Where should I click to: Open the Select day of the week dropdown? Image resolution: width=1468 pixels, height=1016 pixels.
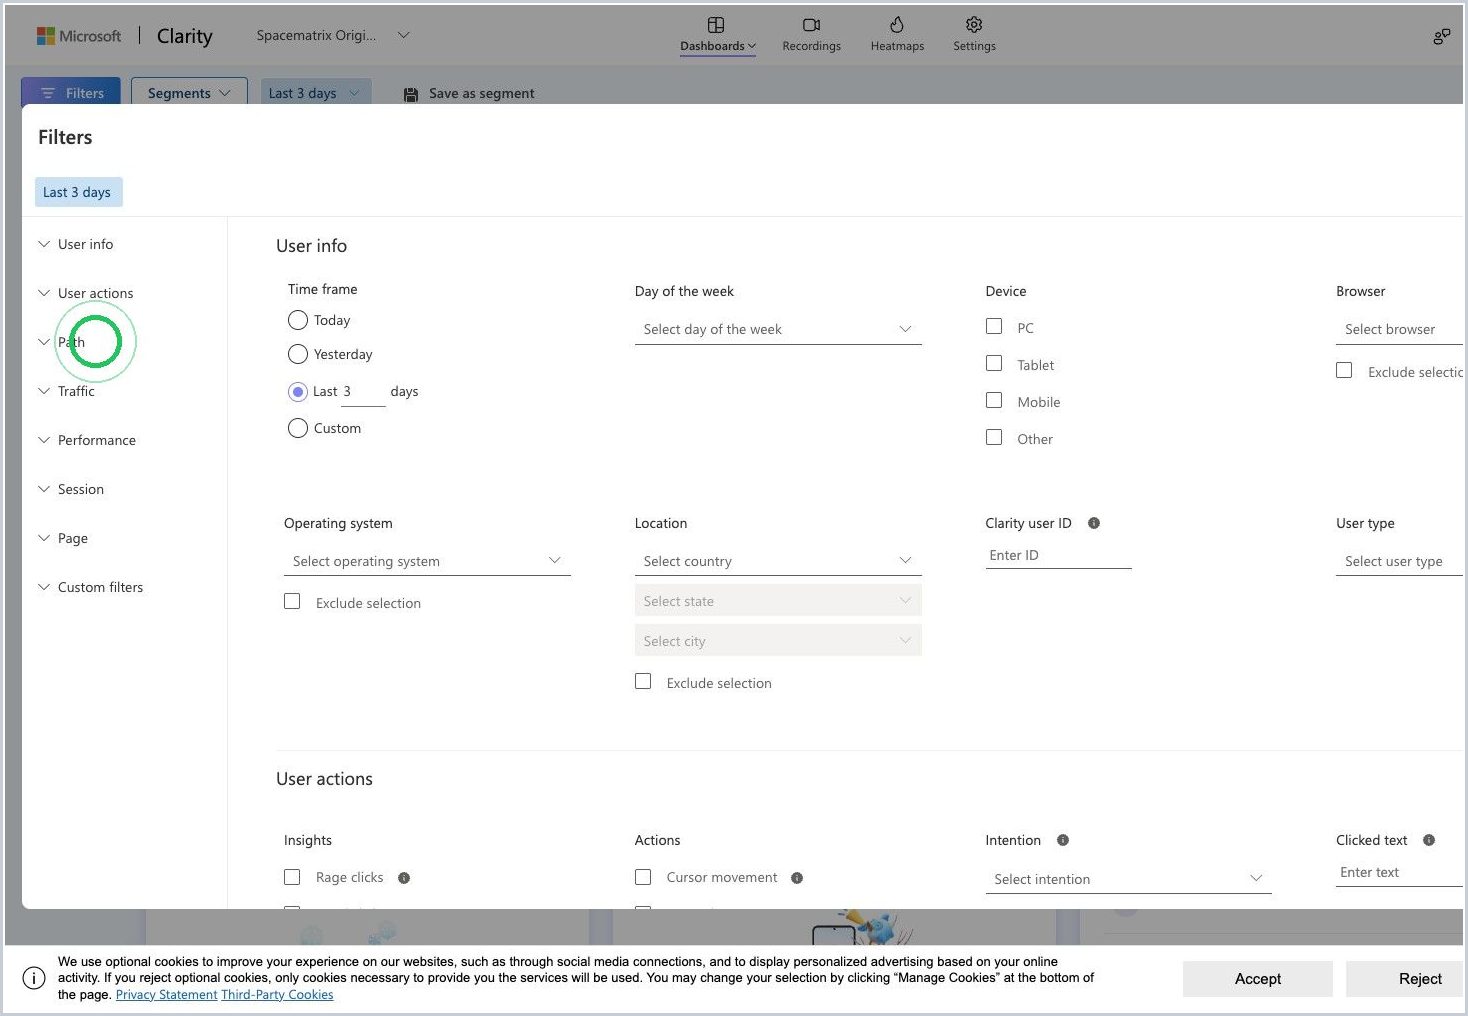(x=778, y=329)
